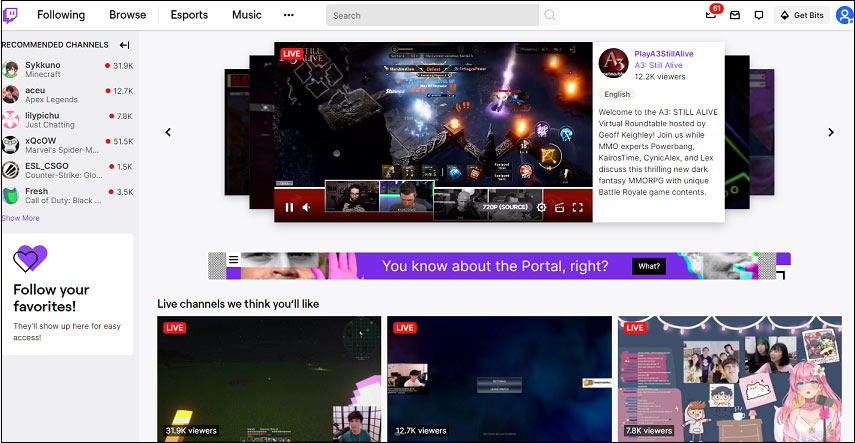This screenshot has height=443, width=855.
Task: Open the Browse page
Action: coord(127,15)
